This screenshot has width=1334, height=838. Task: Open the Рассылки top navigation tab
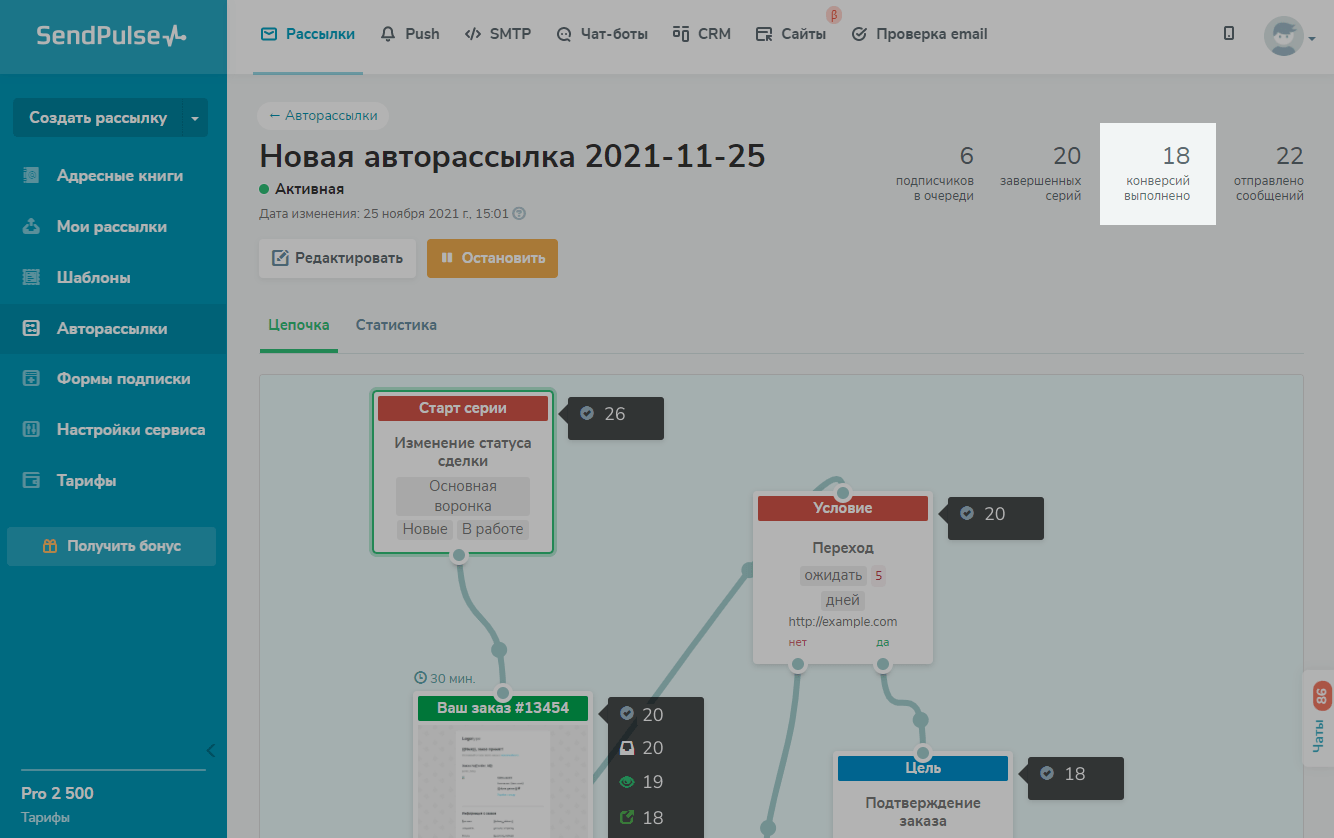point(308,34)
